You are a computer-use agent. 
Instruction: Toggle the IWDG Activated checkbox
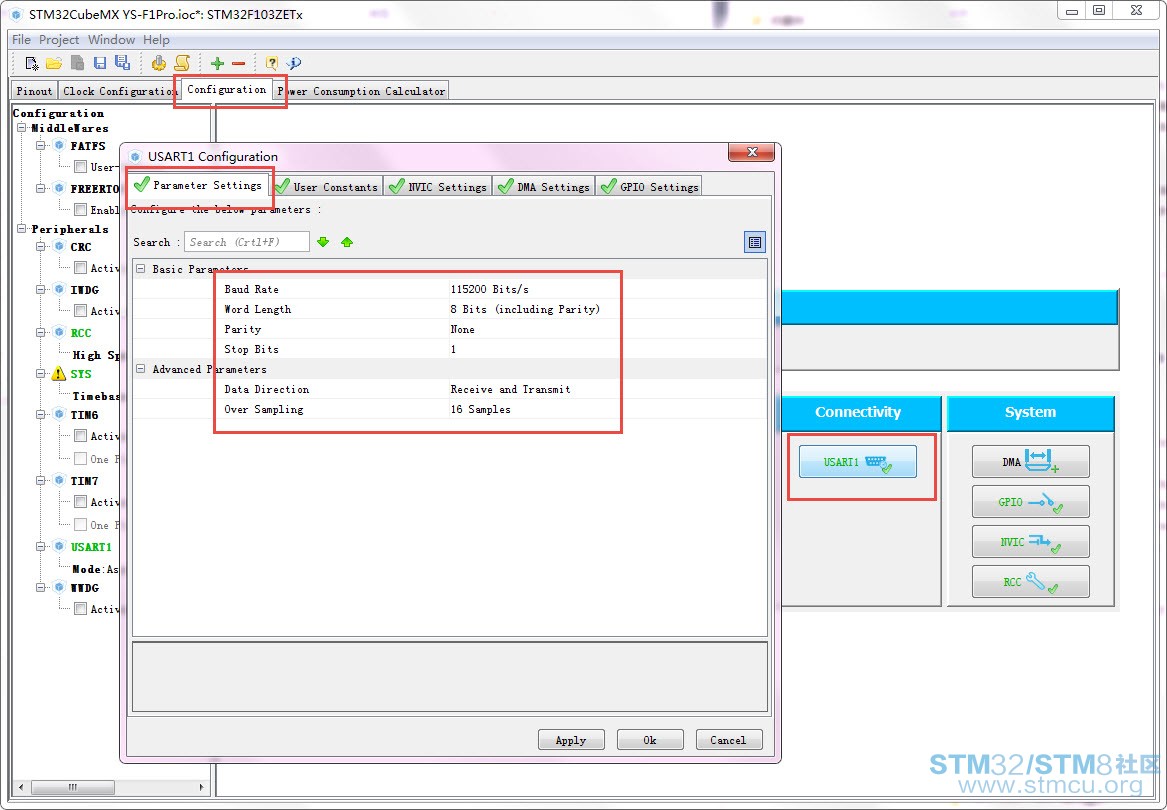point(80,310)
